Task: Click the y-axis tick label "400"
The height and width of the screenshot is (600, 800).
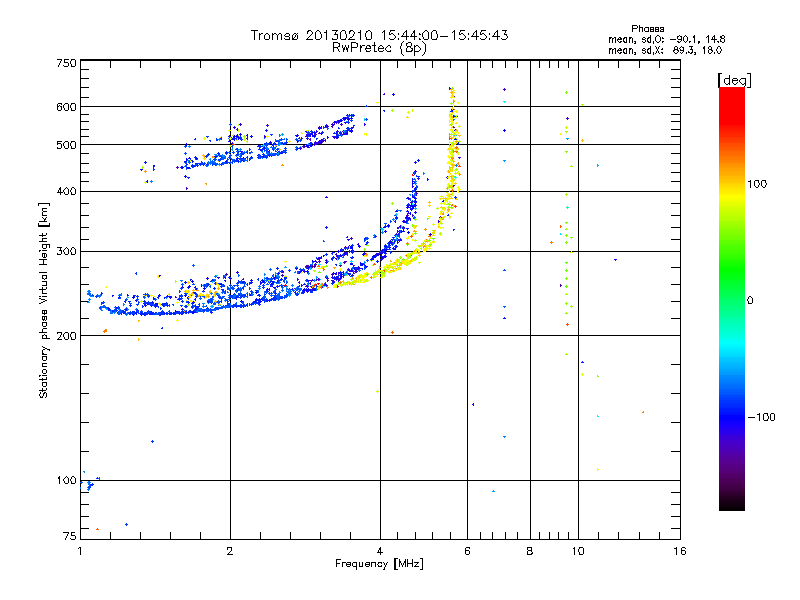Action: point(66,191)
